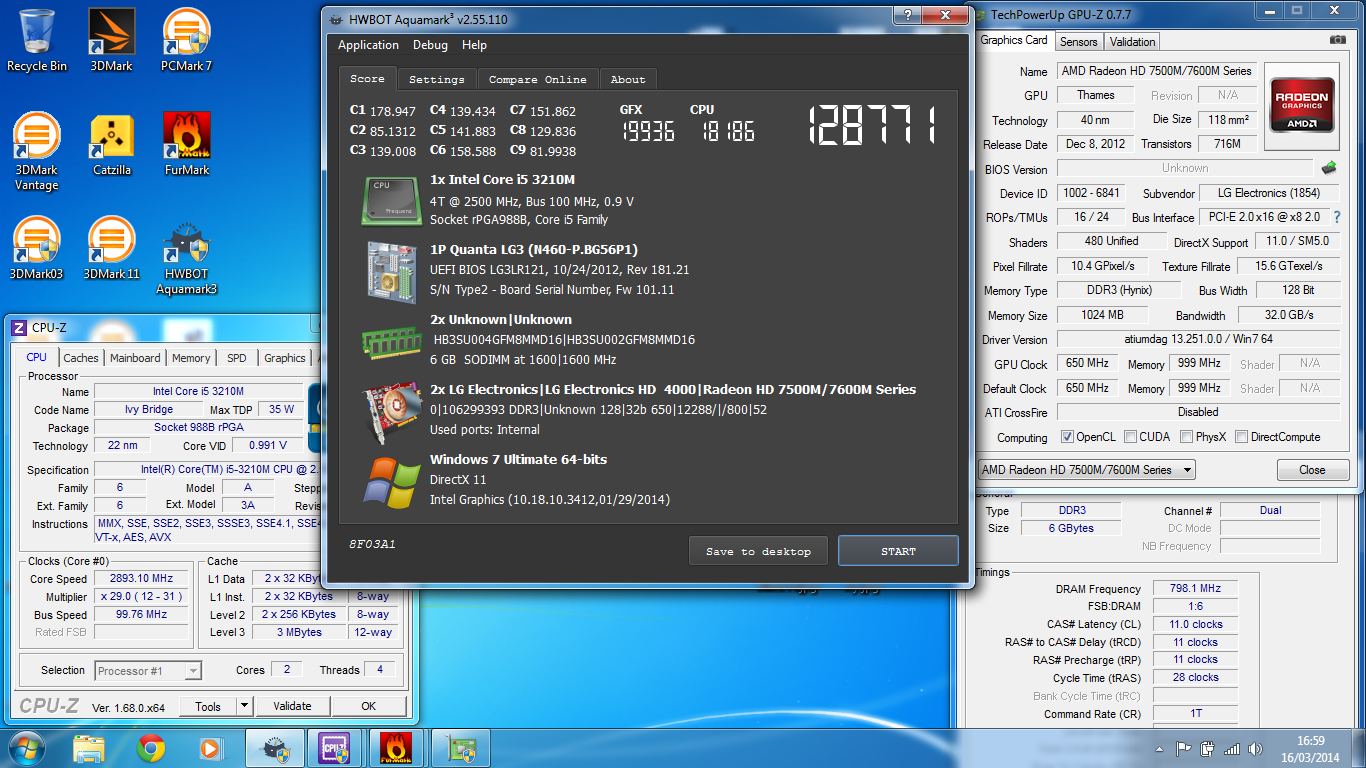Viewport: 1366px width, 768px height.
Task: Open the Catzilla desktop icon
Action: tap(112, 145)
